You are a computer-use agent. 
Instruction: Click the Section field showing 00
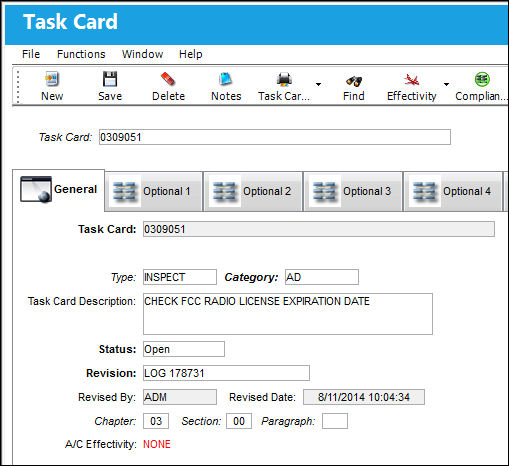click(x=239, y=421)
